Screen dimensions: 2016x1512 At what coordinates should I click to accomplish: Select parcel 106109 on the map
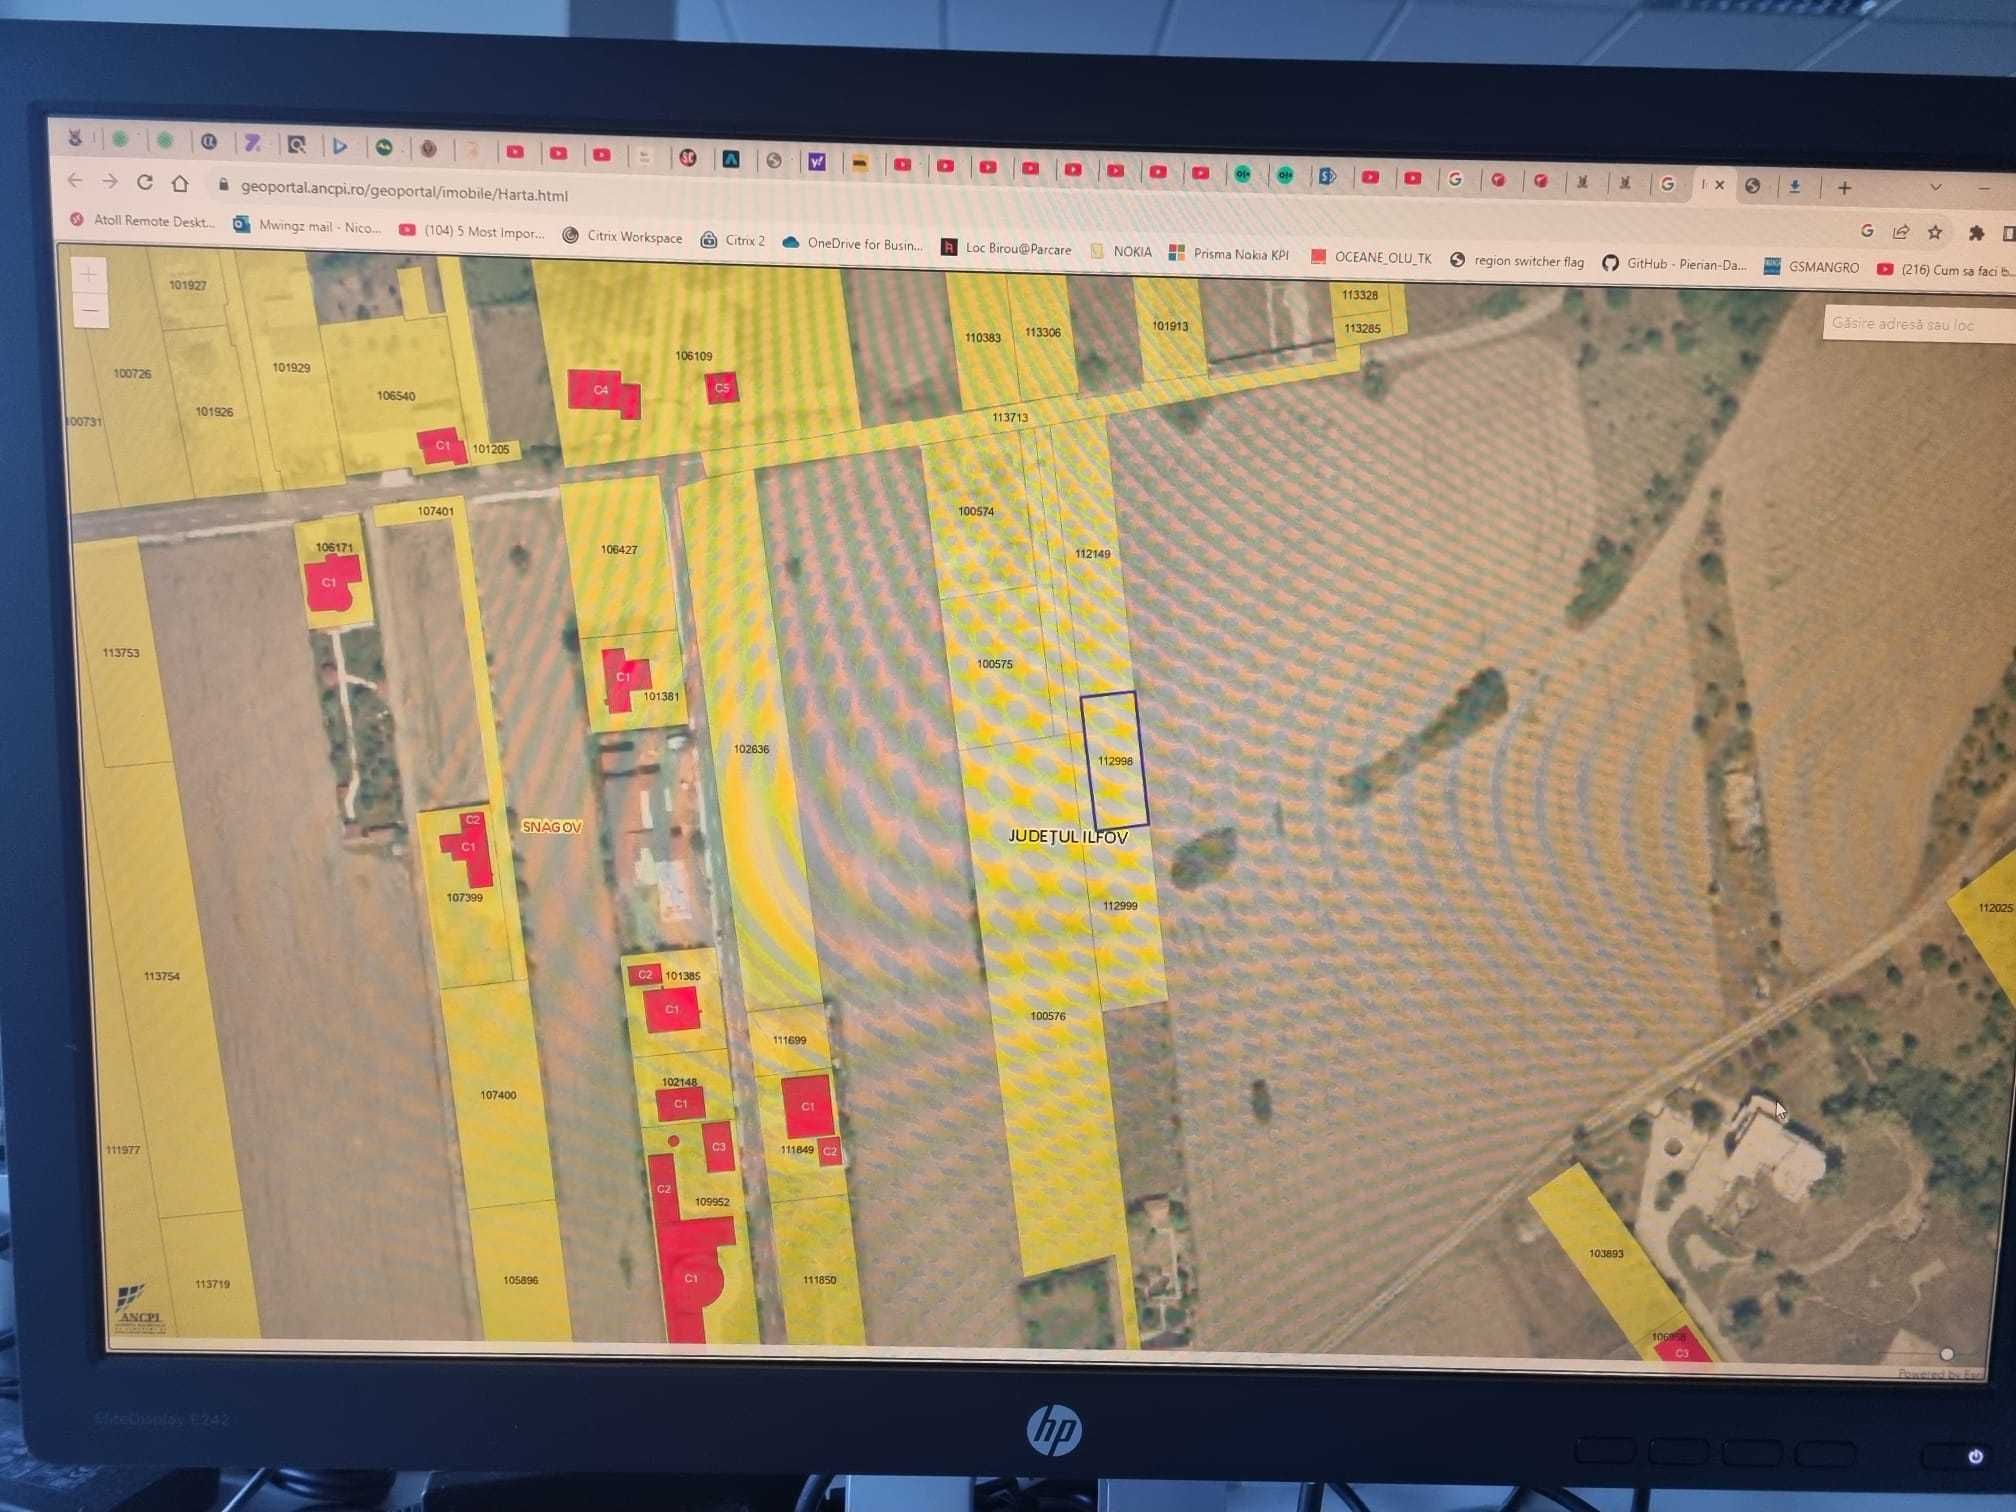click(x=694, y=355)
